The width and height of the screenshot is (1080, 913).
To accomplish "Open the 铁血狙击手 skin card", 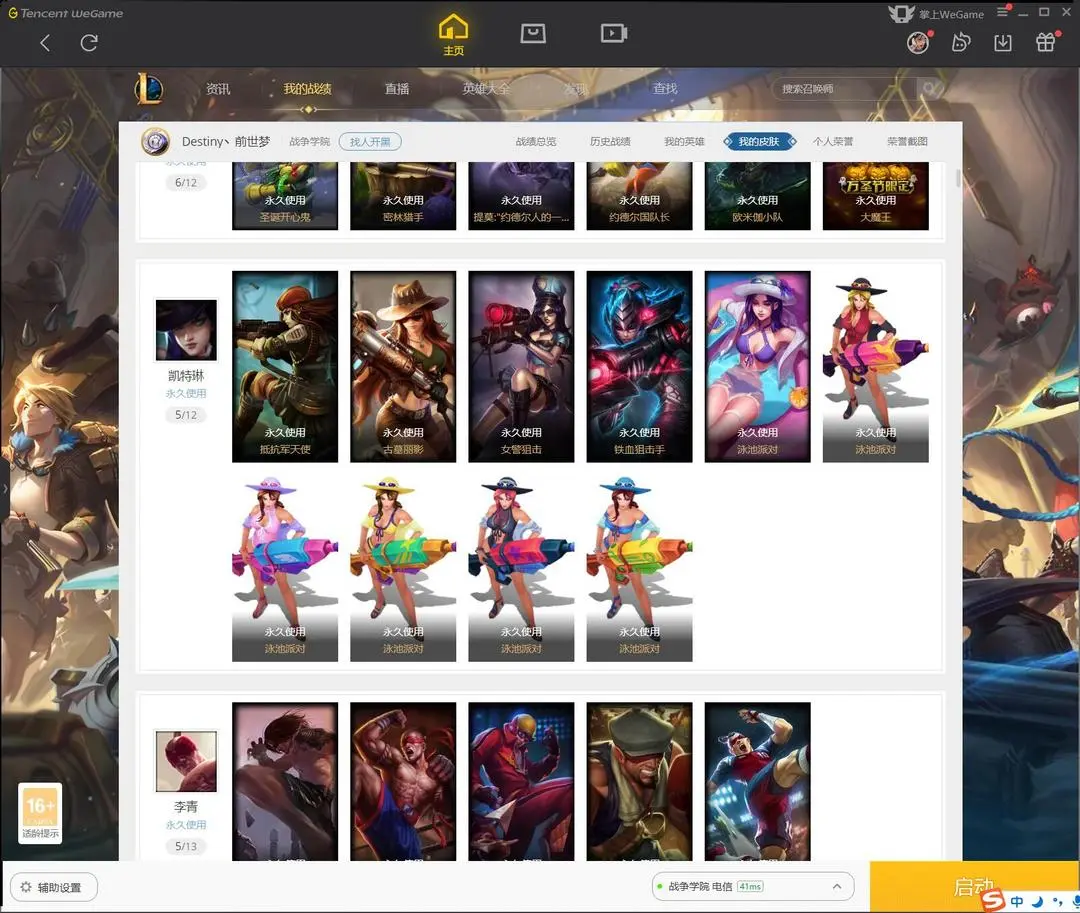I will tap(639, 366).
